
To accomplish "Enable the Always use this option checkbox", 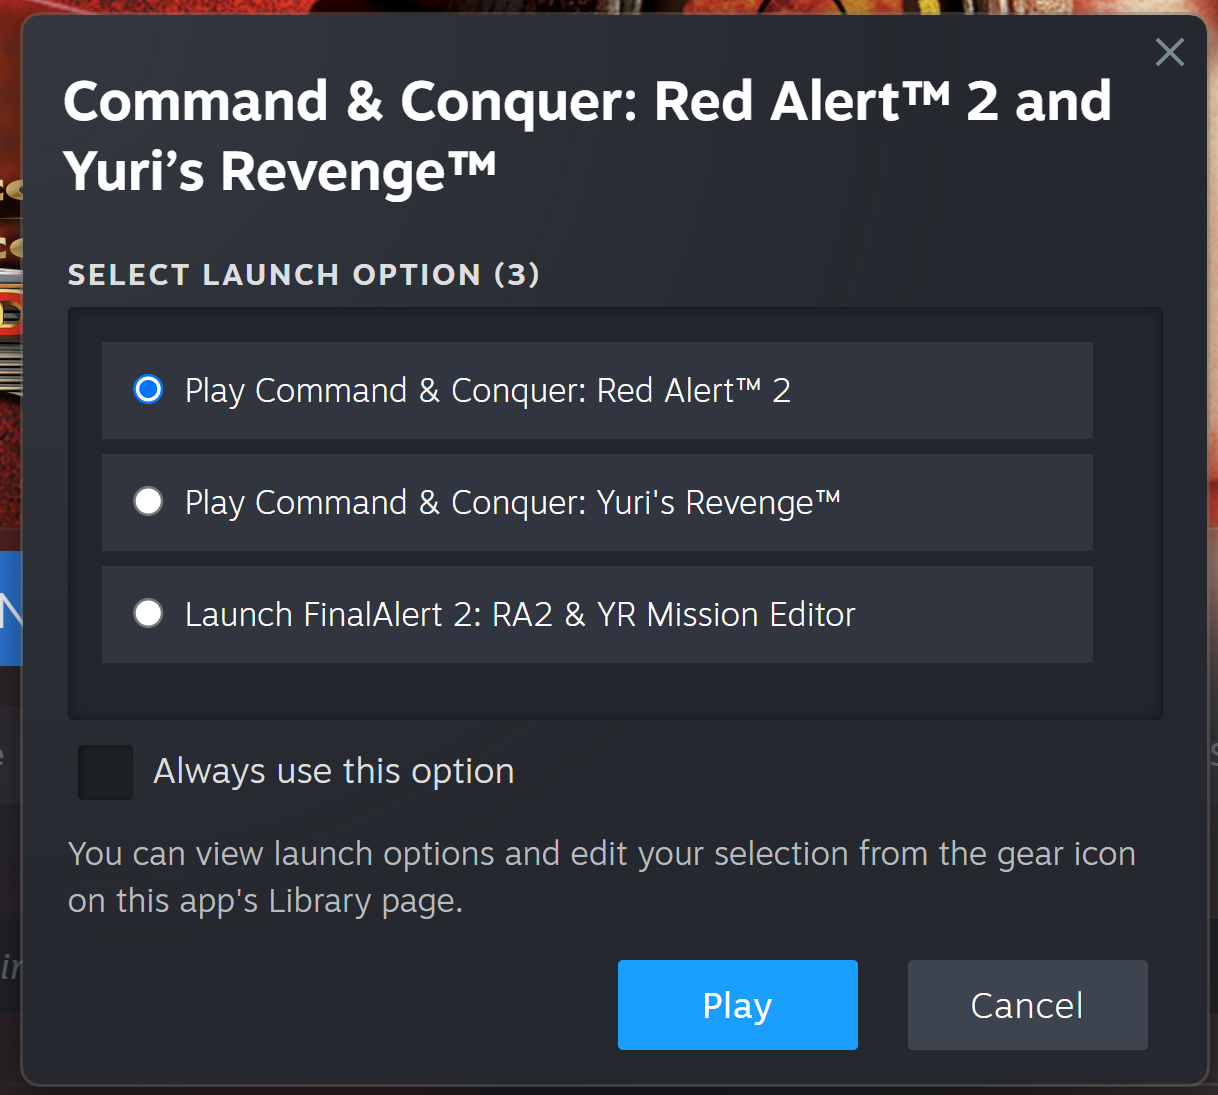I will 106,772.
